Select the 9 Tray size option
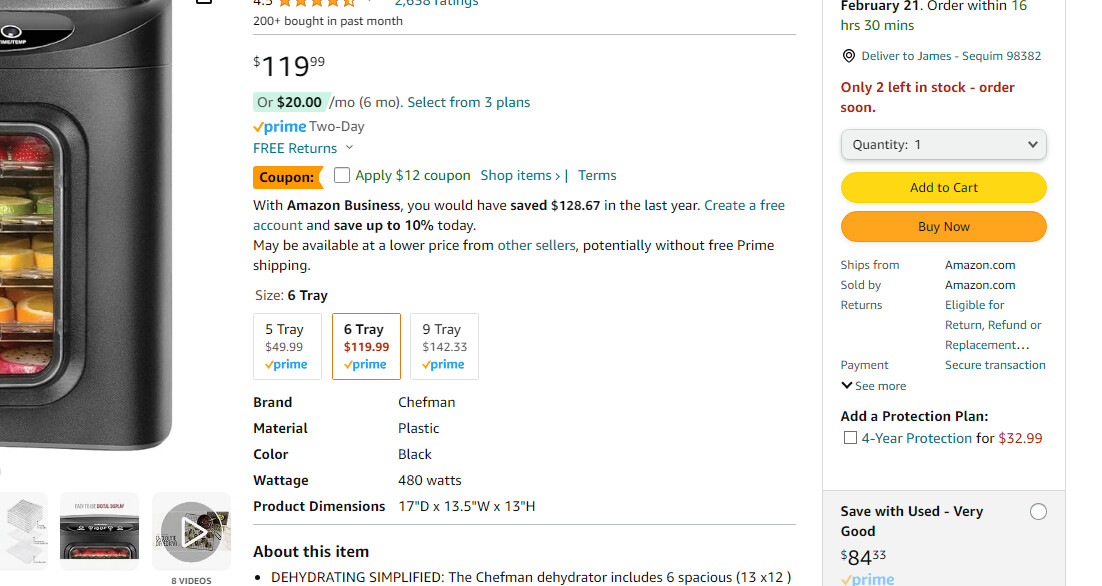Screen dimensions: 1102x586 click(x=444, y=346)
